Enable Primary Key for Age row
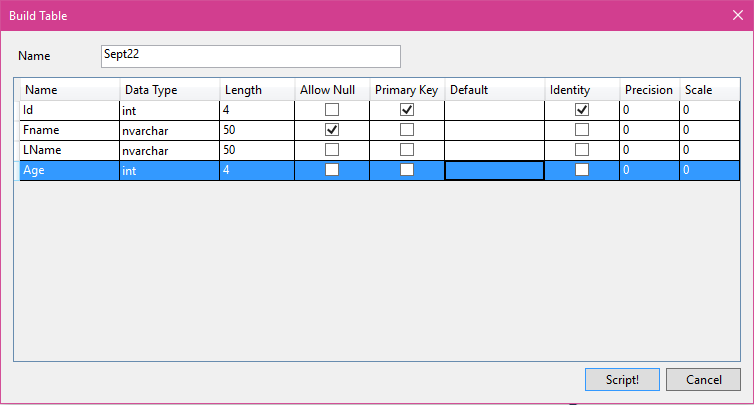 [407, 170]
